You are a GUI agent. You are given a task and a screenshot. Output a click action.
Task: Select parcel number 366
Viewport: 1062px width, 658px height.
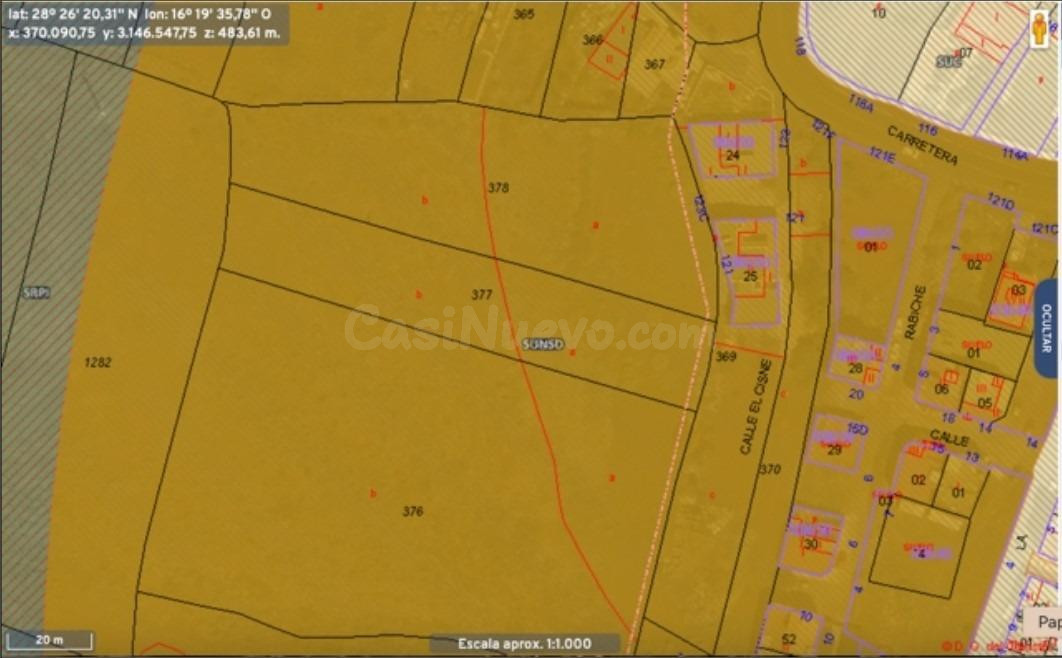593,40
